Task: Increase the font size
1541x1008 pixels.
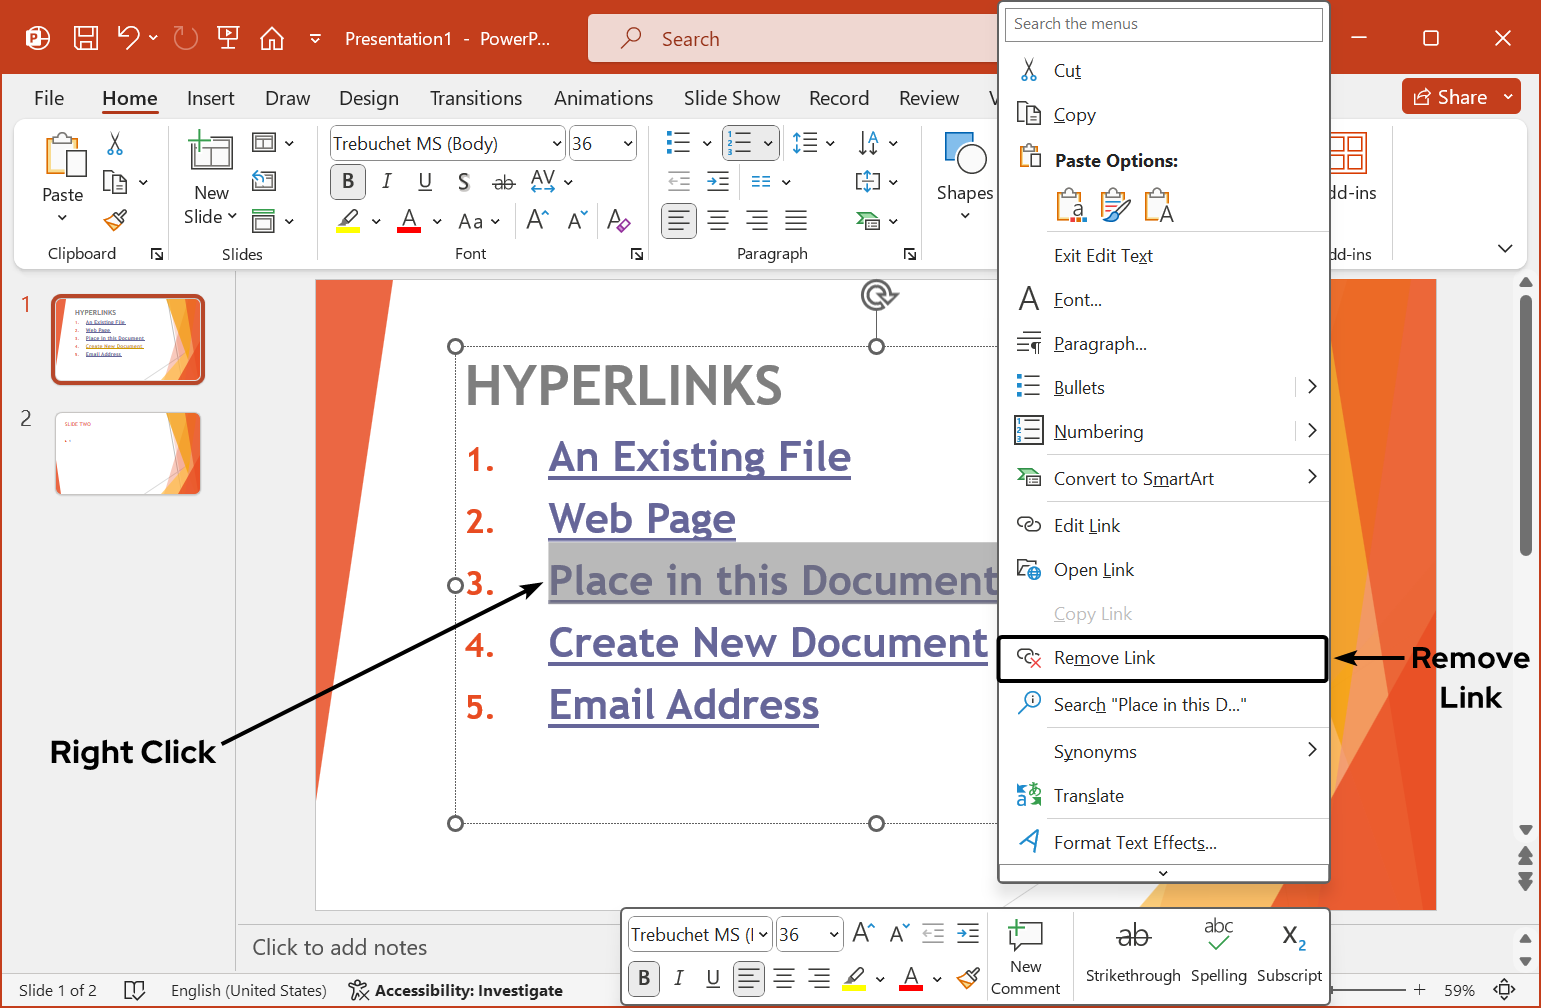Action: pos(536,219)
